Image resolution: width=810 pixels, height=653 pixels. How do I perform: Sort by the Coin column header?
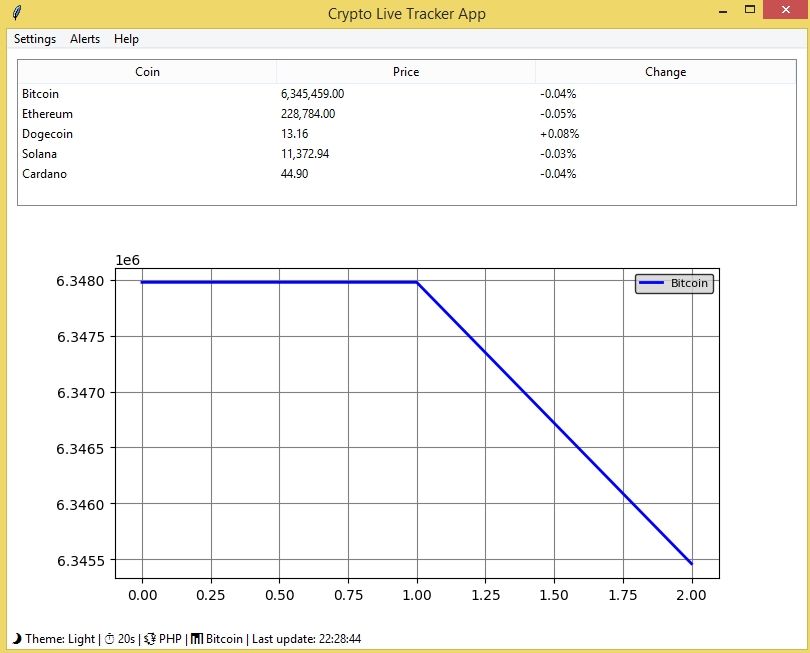pos(147,72)
